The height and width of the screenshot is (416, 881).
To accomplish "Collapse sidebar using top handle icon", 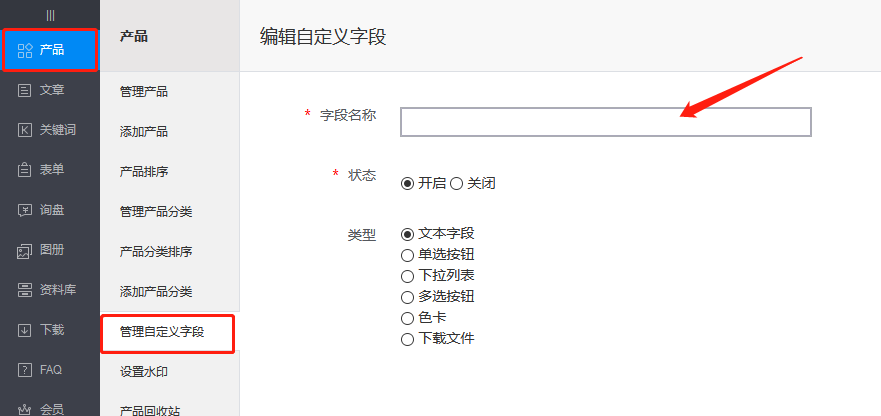I will click(50, 14).
